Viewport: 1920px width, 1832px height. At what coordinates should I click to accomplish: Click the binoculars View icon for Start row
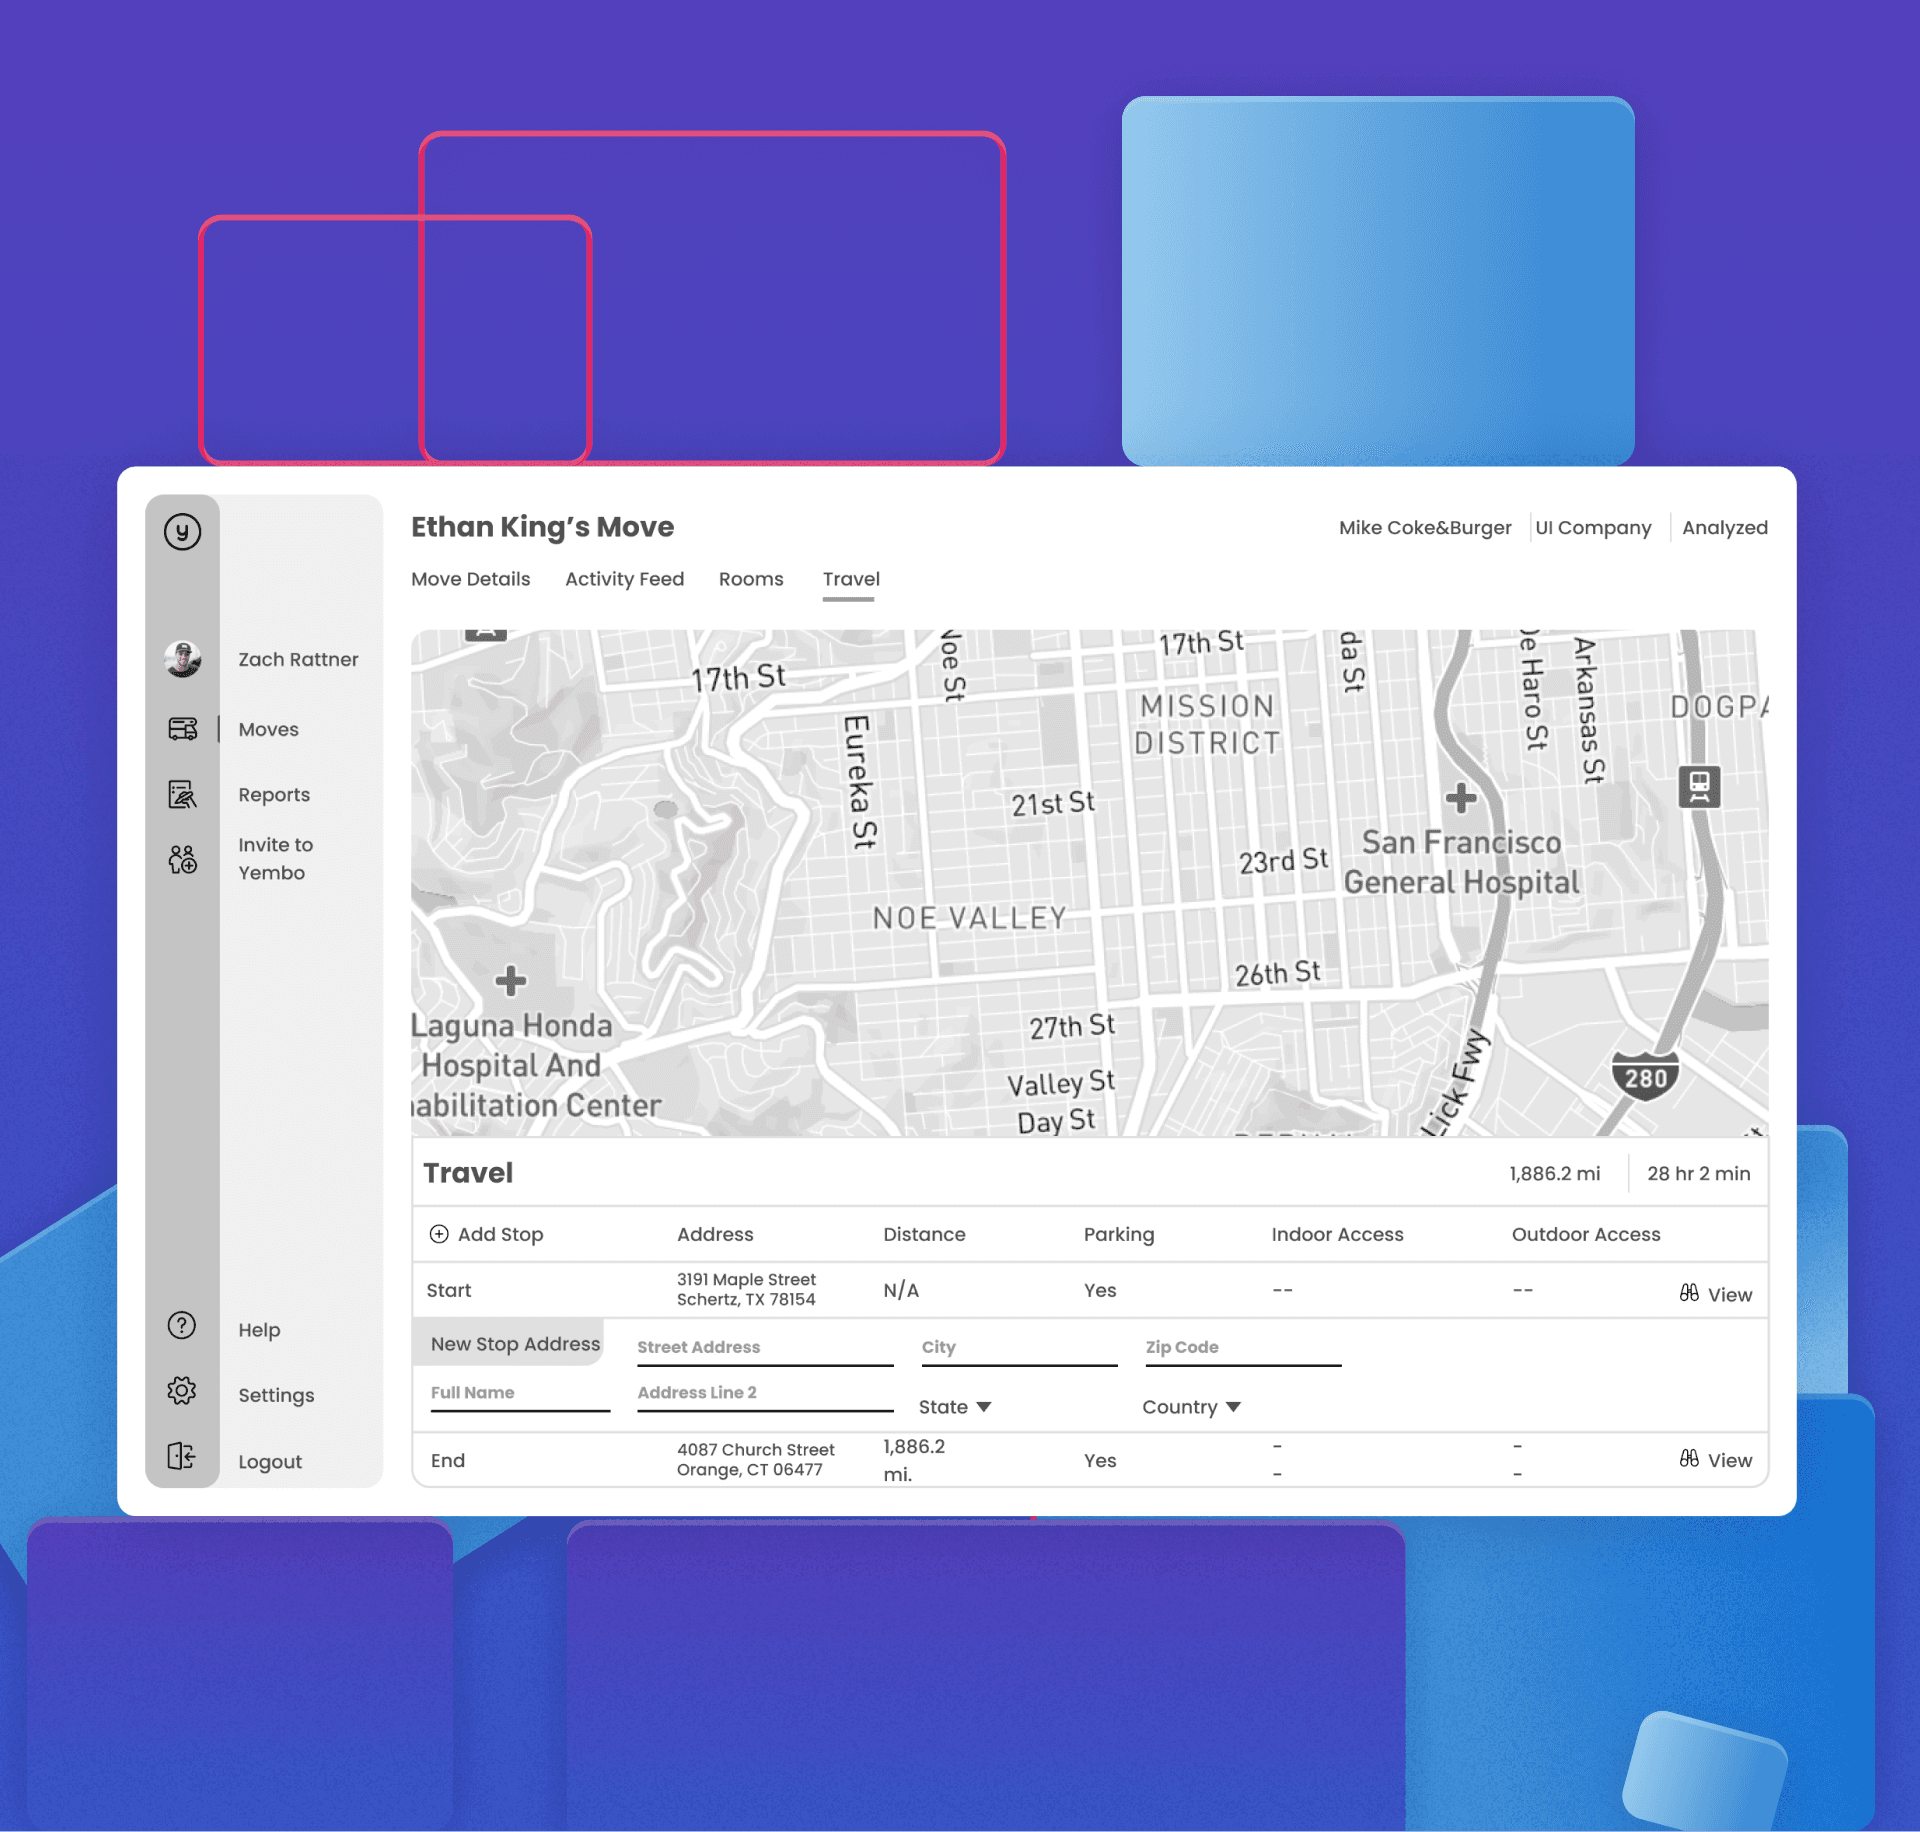1689,1293
